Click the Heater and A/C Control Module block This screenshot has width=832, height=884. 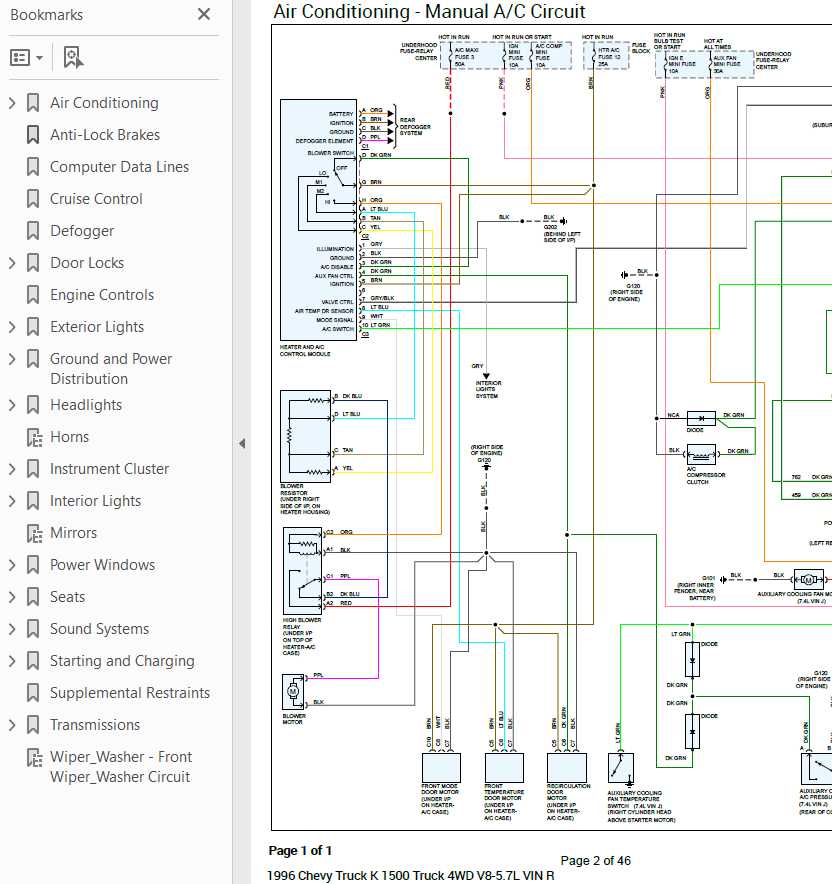[x=318, y=220]
